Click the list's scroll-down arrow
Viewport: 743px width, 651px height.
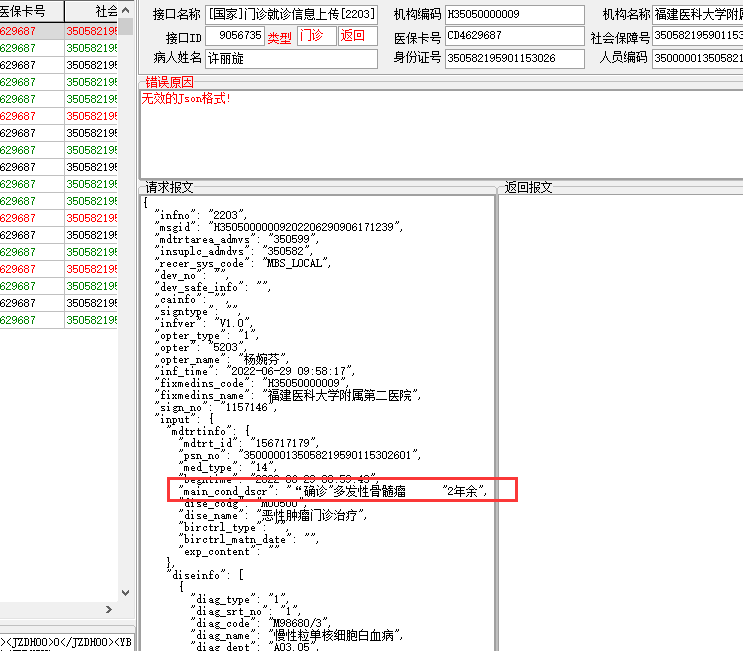pos(126,592)
